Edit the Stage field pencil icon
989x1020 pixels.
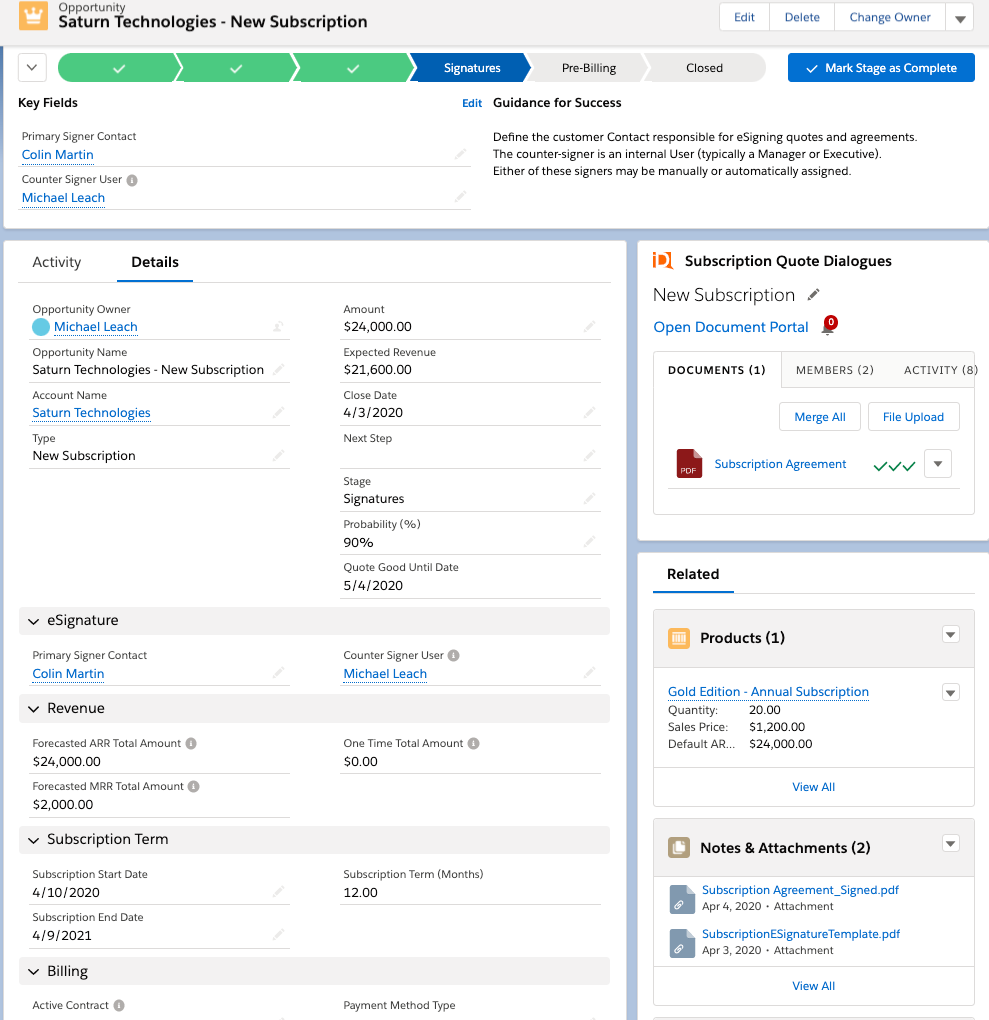[x=589, y=498]
